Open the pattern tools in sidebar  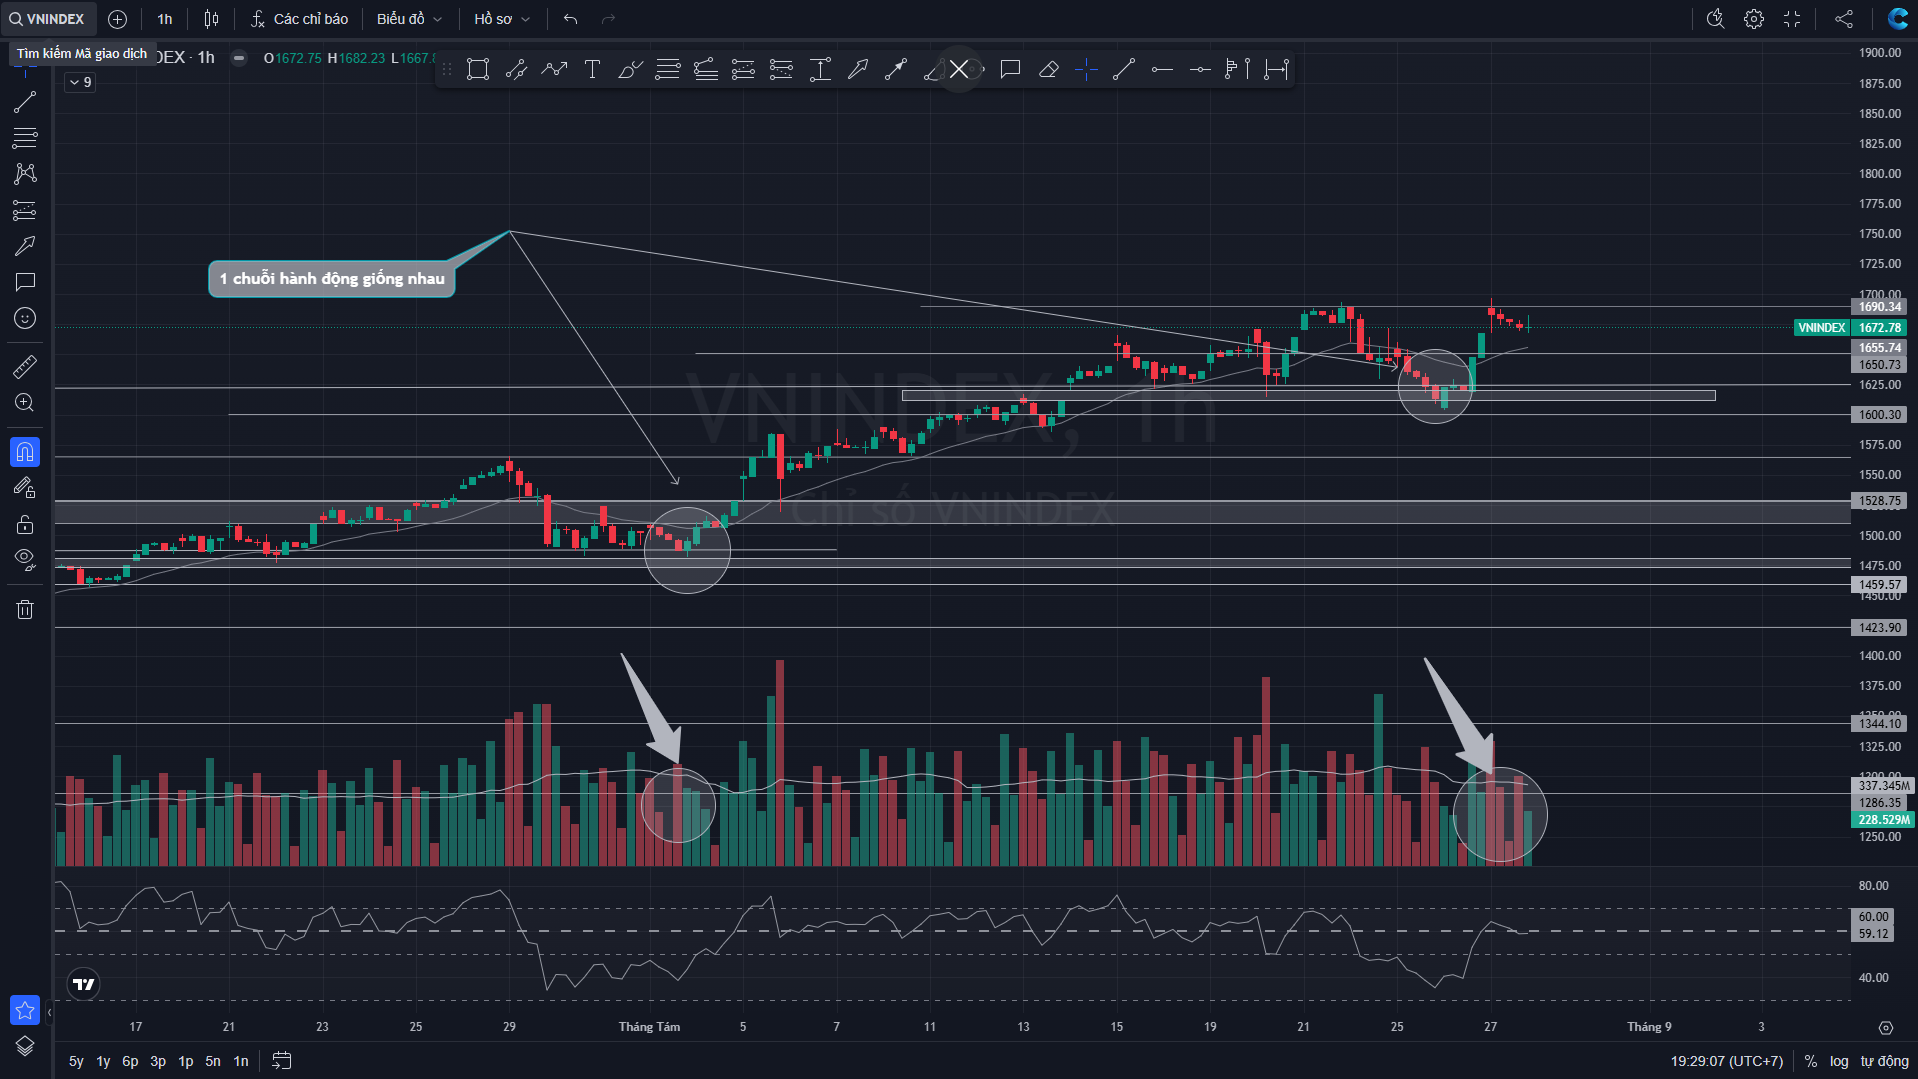coord(25,173)
